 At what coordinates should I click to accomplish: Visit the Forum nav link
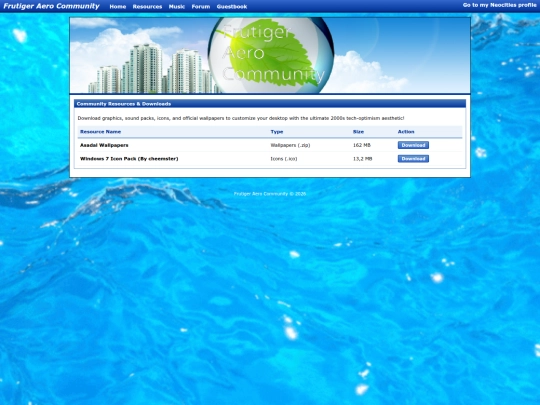coord(201,7)
